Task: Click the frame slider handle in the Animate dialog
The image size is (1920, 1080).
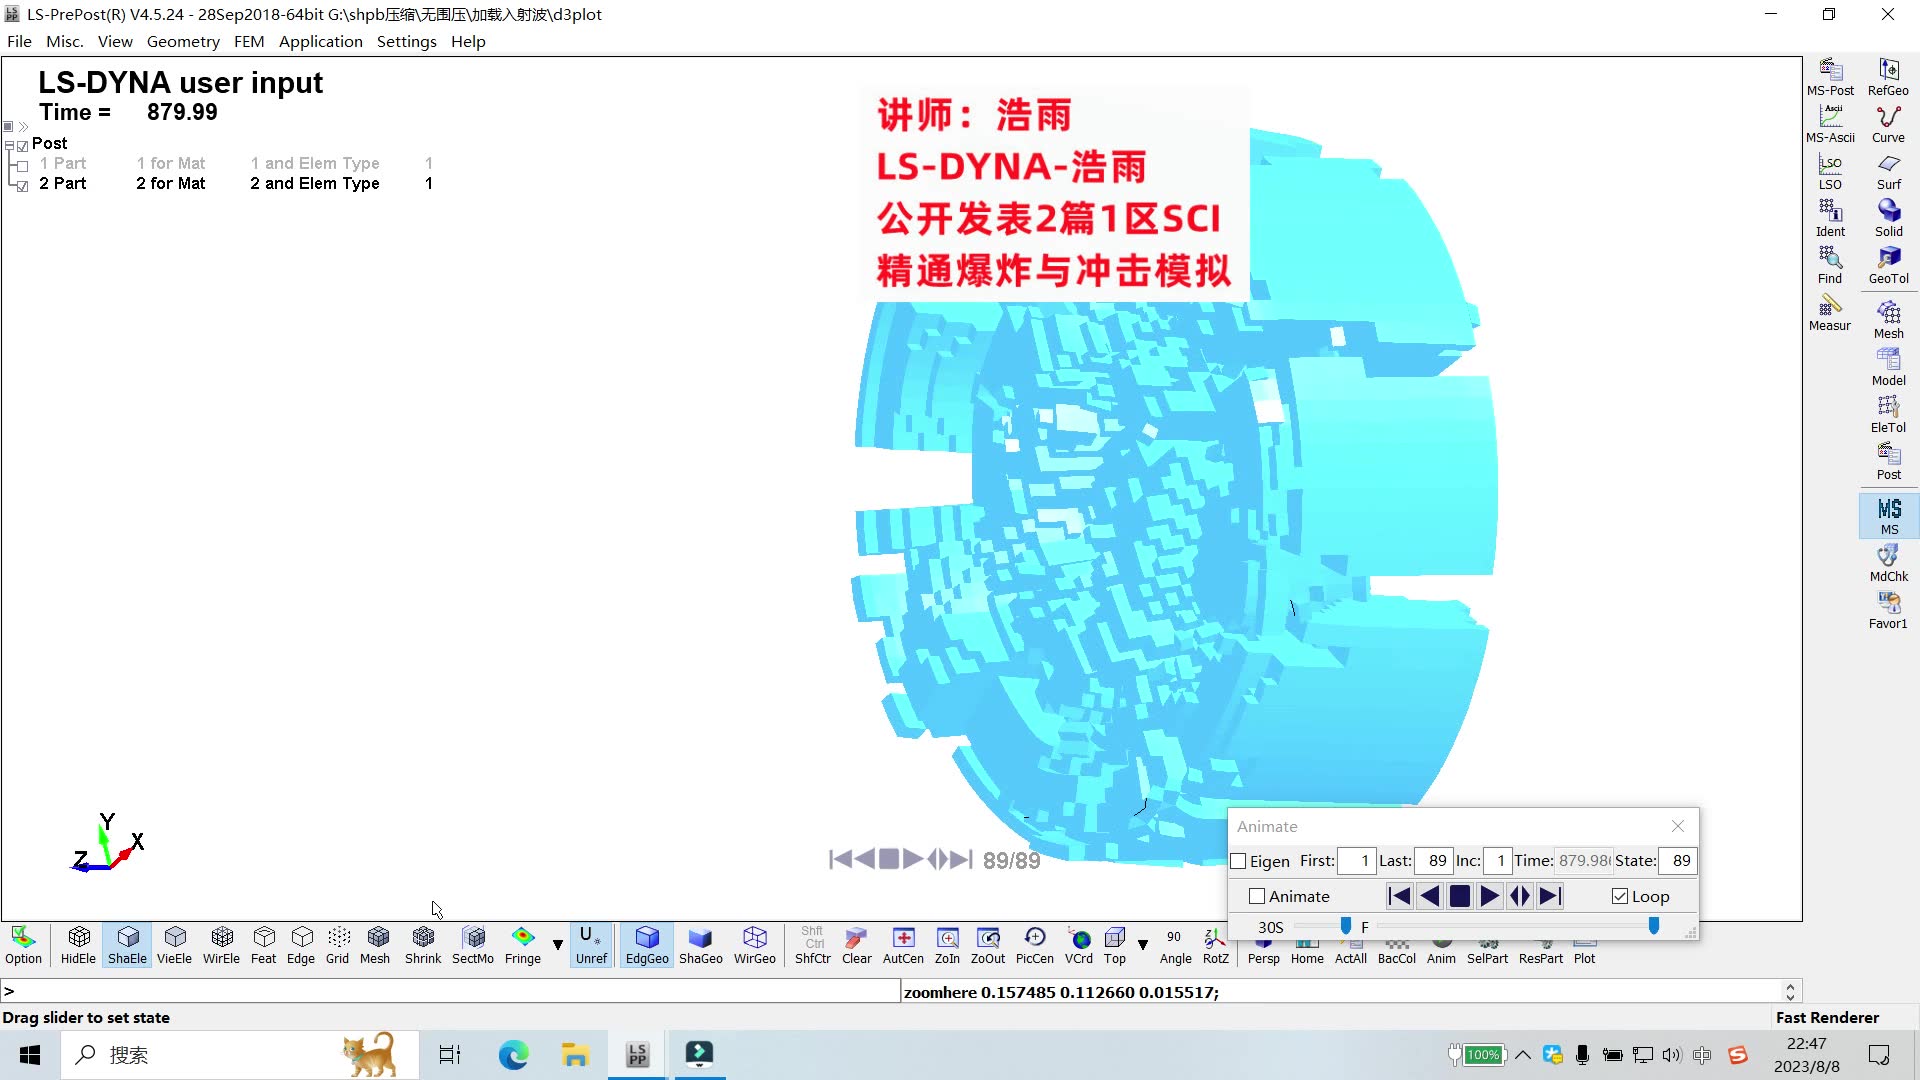Action: [x=1653, y=926]
